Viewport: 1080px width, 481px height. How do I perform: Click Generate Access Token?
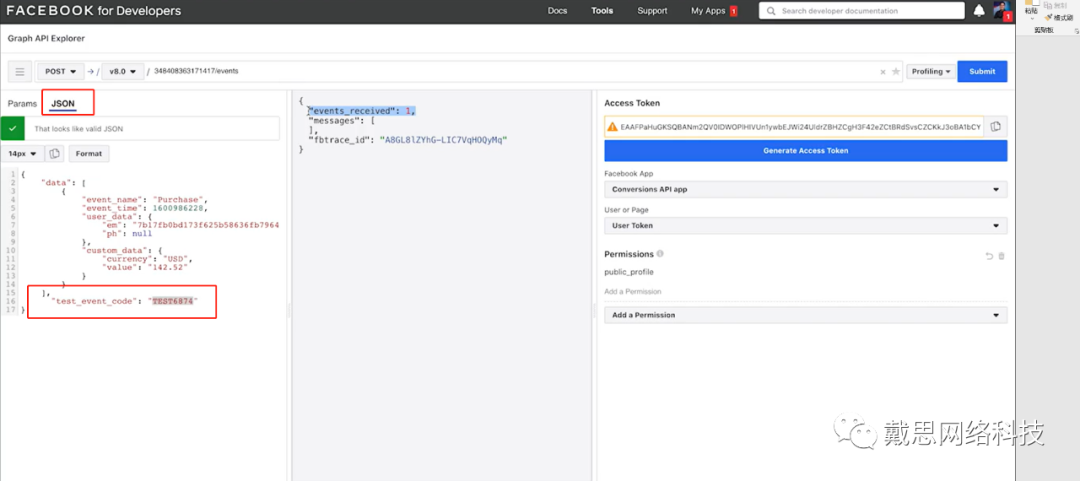[806, 150]
